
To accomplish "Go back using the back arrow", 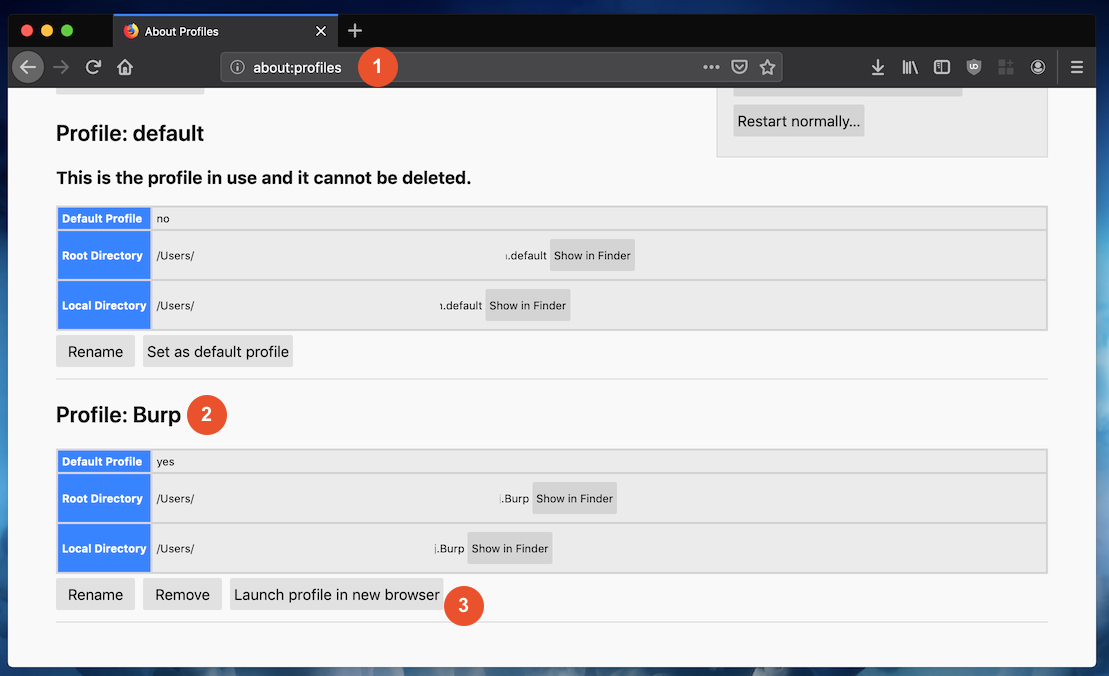I will pos(28,67).
